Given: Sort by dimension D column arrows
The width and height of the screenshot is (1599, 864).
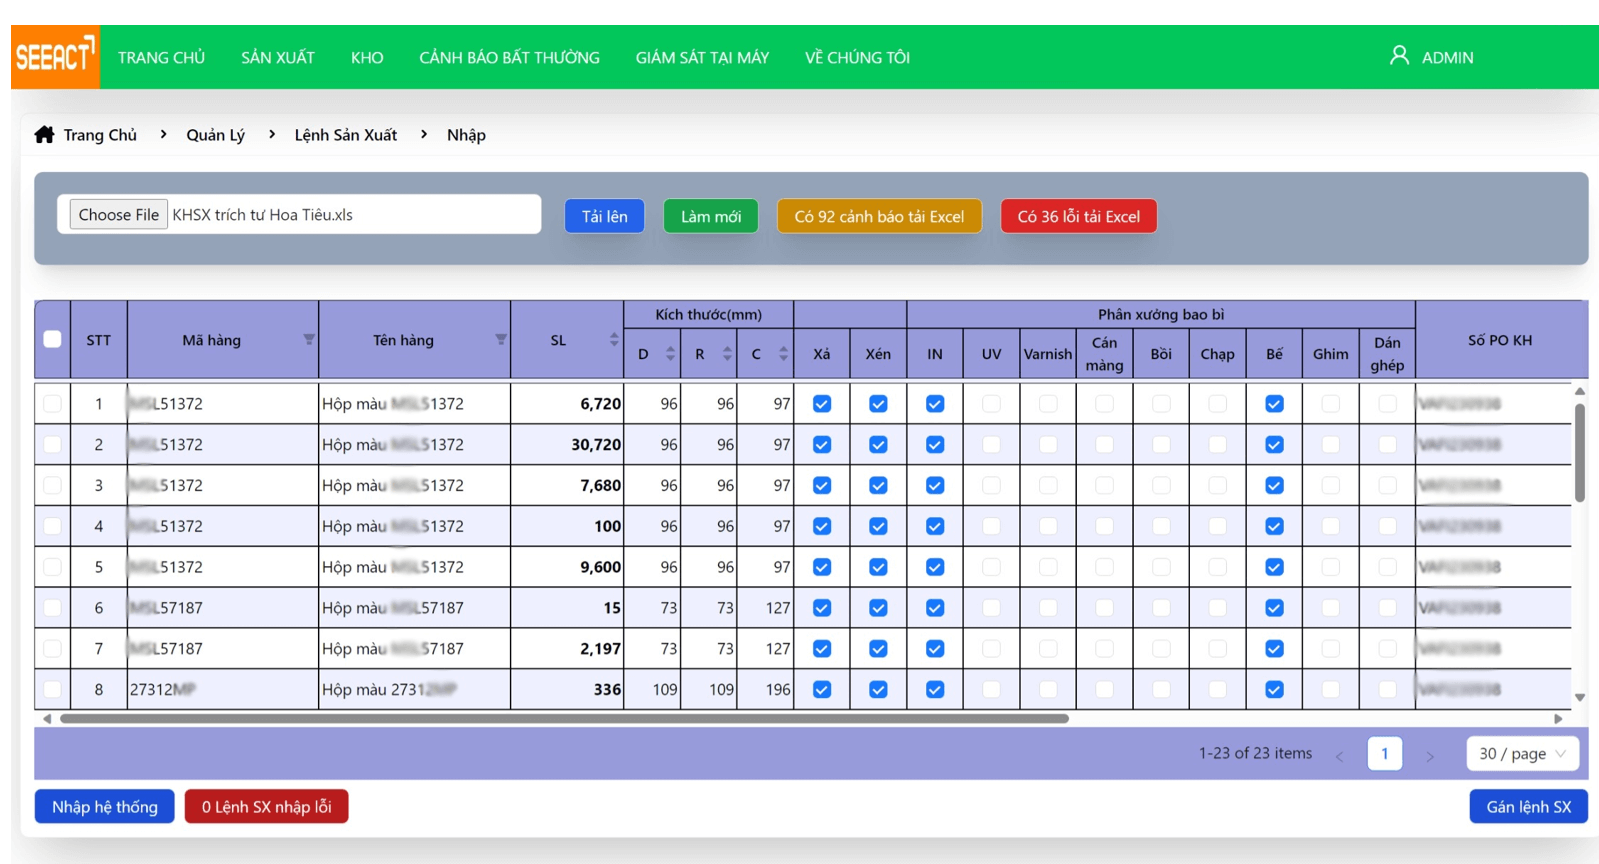Looking at the screenshot, I should click(670, 354).
